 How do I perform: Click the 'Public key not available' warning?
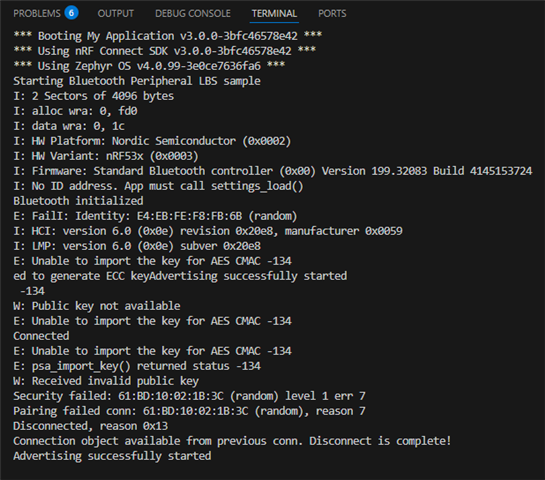tap(97, 306)
